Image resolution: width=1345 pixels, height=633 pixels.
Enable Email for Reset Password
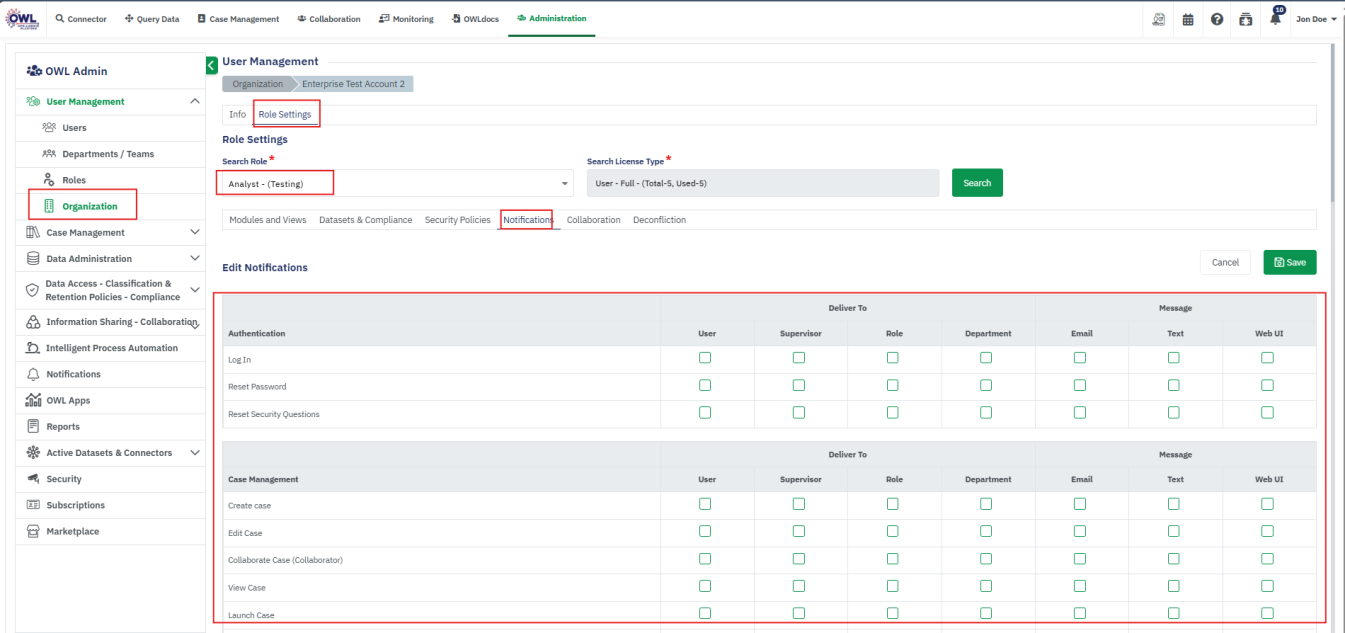click(1080, 385)
